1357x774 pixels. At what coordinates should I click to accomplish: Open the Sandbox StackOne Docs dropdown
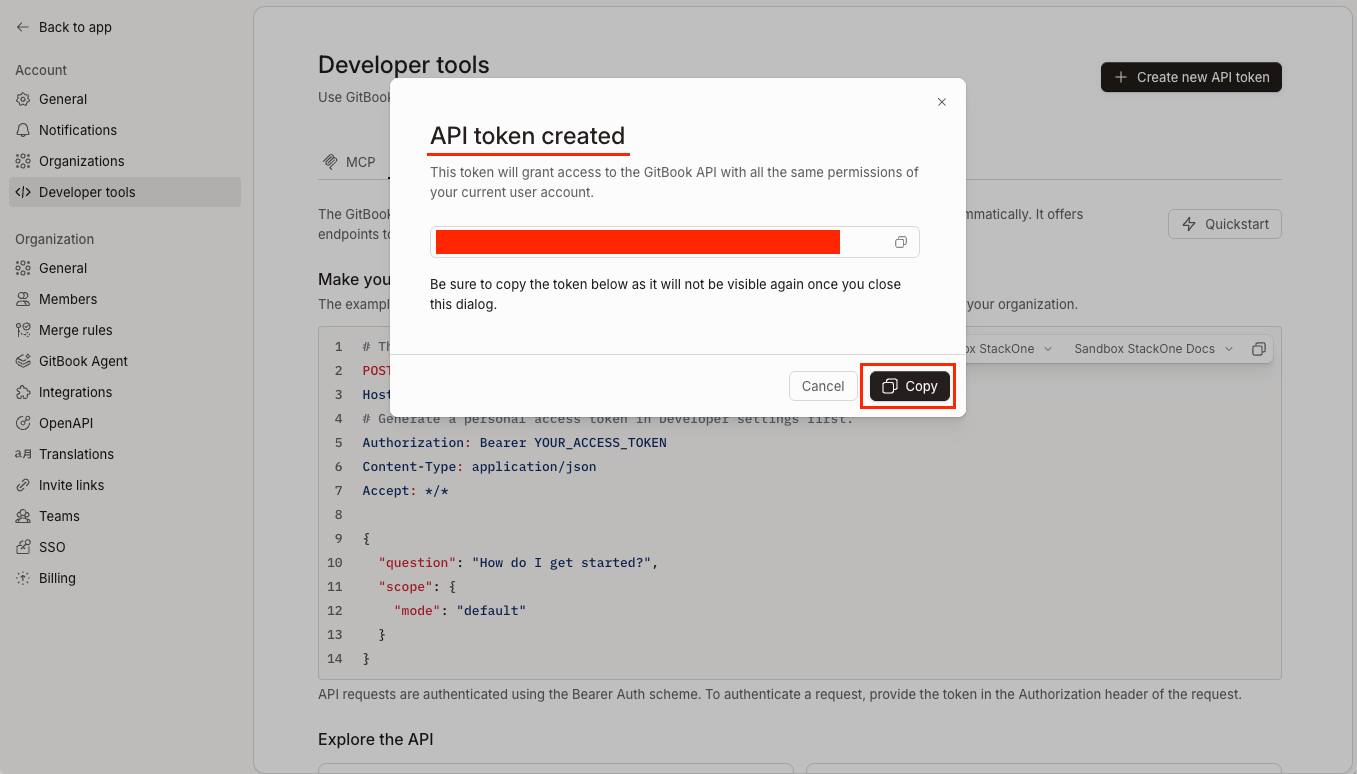pyautogui.click(x=1154, y=349)
